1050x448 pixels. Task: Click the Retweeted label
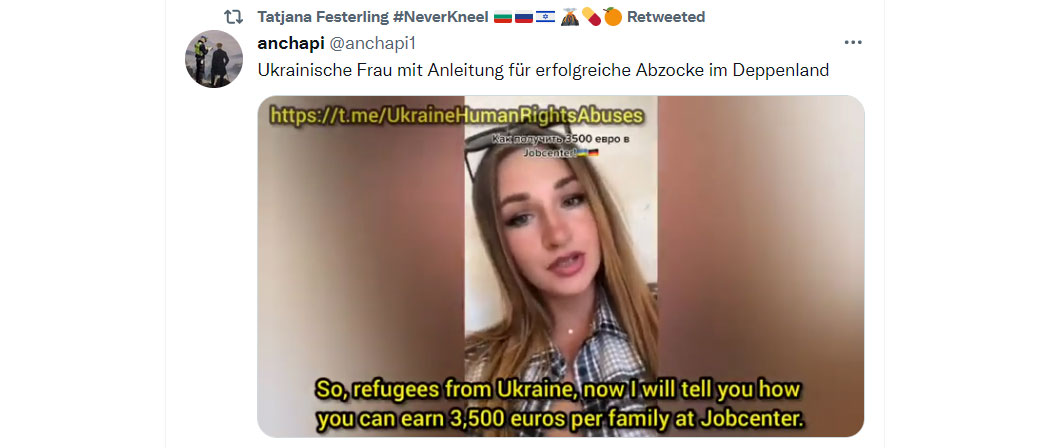pyautogui.click(x=666, y=17)
